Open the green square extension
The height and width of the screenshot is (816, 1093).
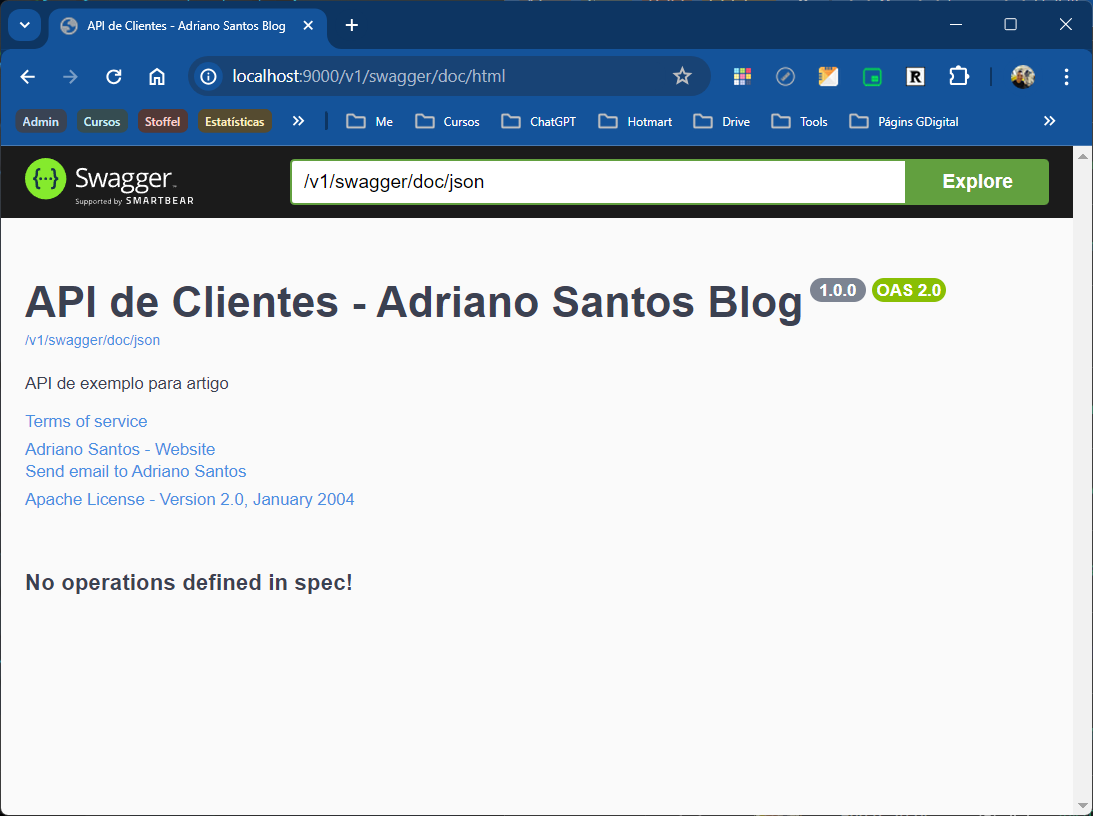(x=872, y=76)
